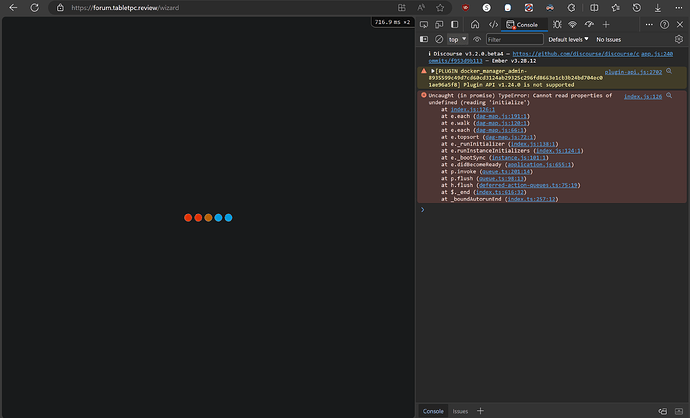Toggle device emulation in DevTools
This screenshot has height=418, width=690.
tap(439, 25)
